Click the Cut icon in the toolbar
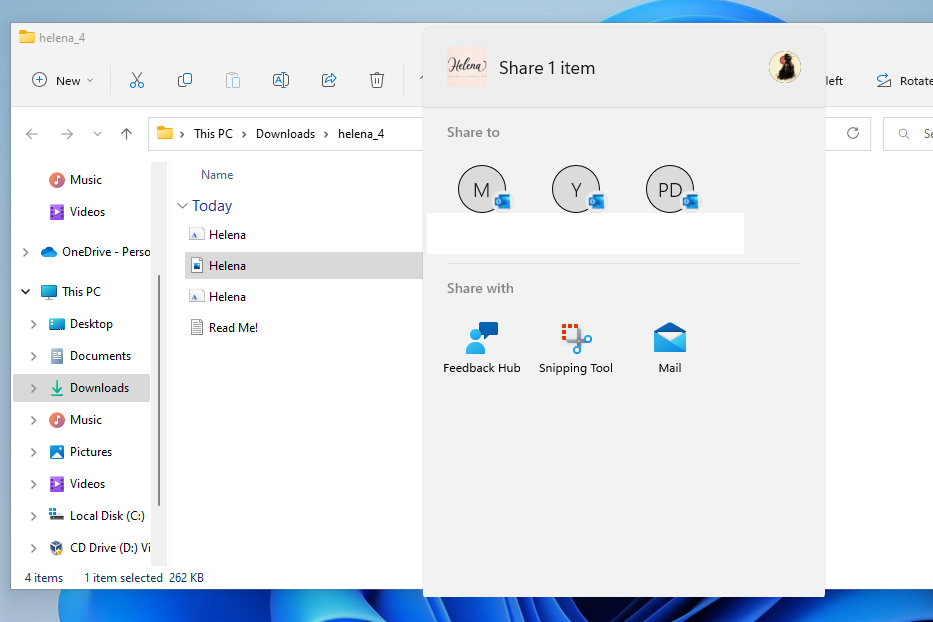The width and height of the screenshot is (933, 622). click(137, 80)
